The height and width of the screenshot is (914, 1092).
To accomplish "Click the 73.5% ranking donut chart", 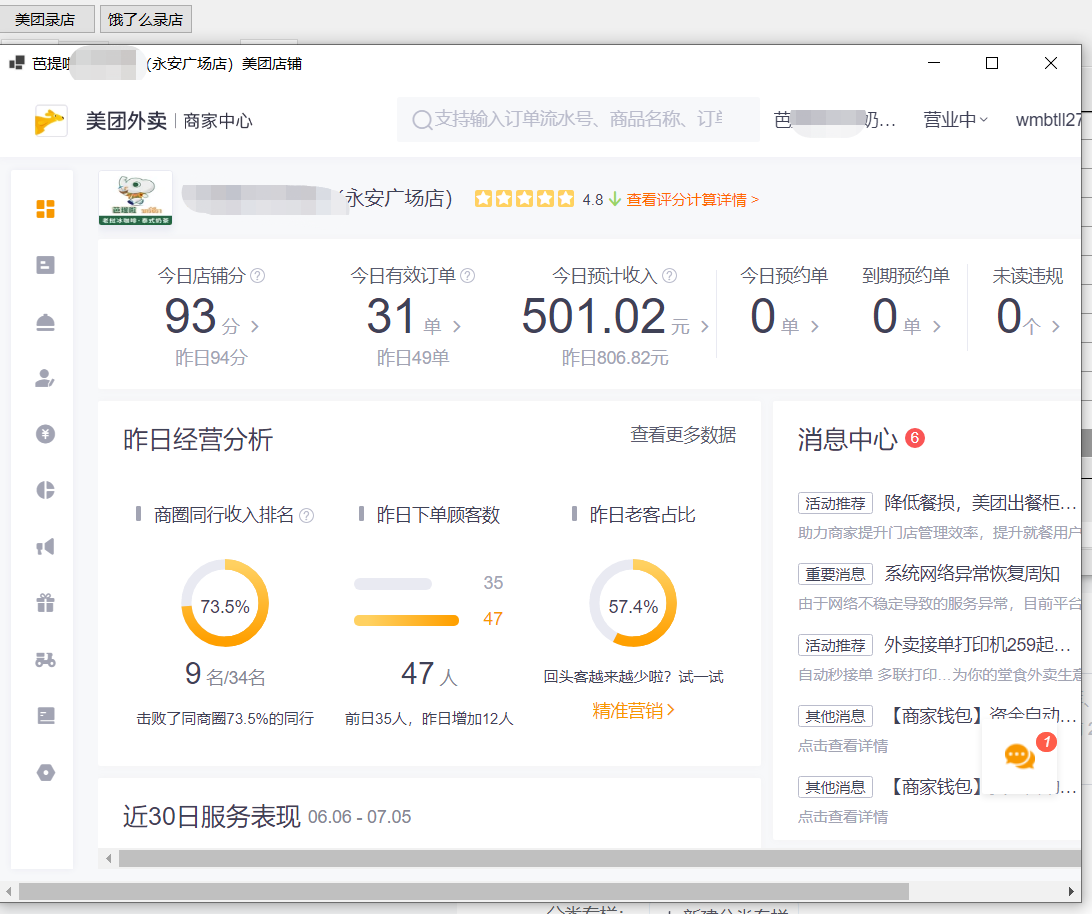I will pyautogui.click(x=225, y=603).
